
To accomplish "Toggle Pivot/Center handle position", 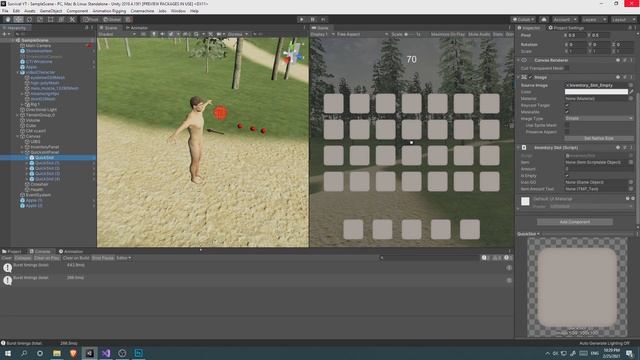I will pos(91,19).
